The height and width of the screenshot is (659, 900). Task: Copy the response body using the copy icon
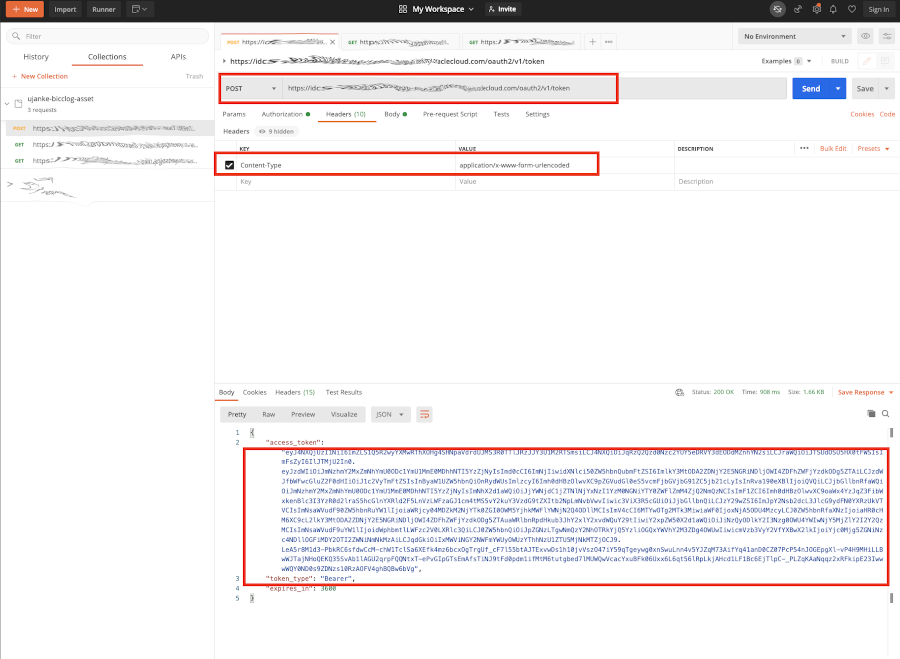[x=870, y=414]
